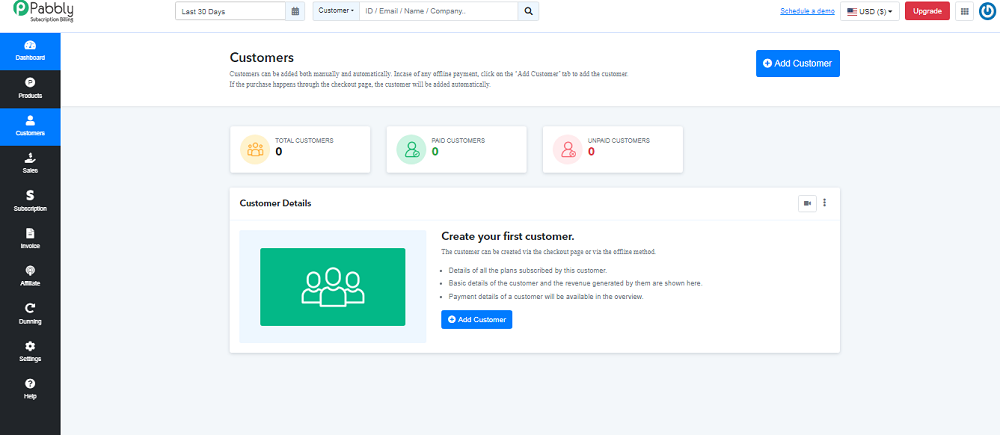Screen dimensions: 1000x435
Task: Go to Sales in the sidebar
Action: pos(30,164)
